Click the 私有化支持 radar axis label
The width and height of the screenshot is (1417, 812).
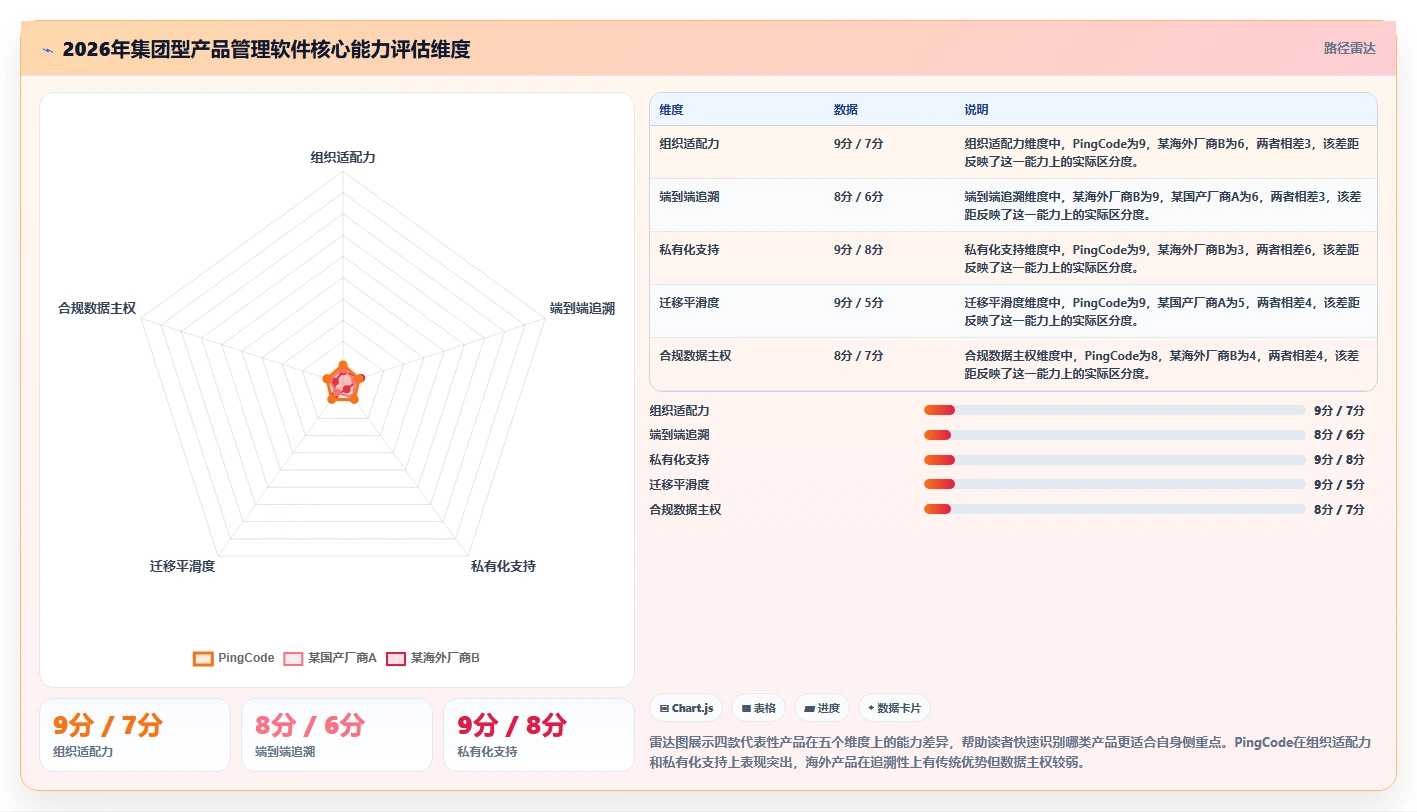pyautogui.click(x=503, y=566)
